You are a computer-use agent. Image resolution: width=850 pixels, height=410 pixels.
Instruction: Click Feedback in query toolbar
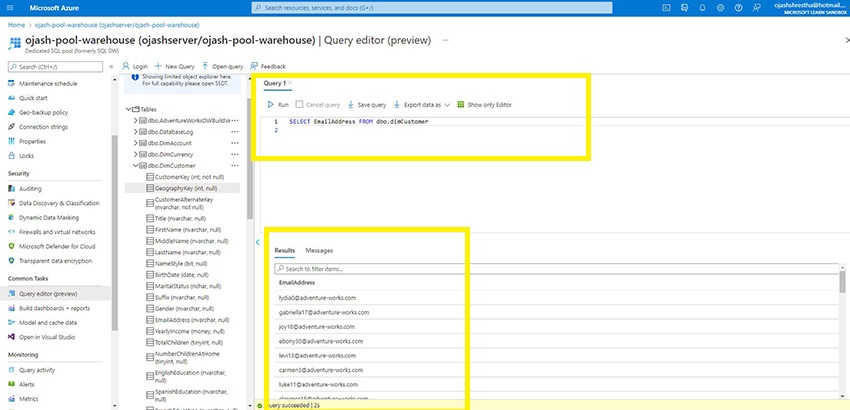(268, 66)
